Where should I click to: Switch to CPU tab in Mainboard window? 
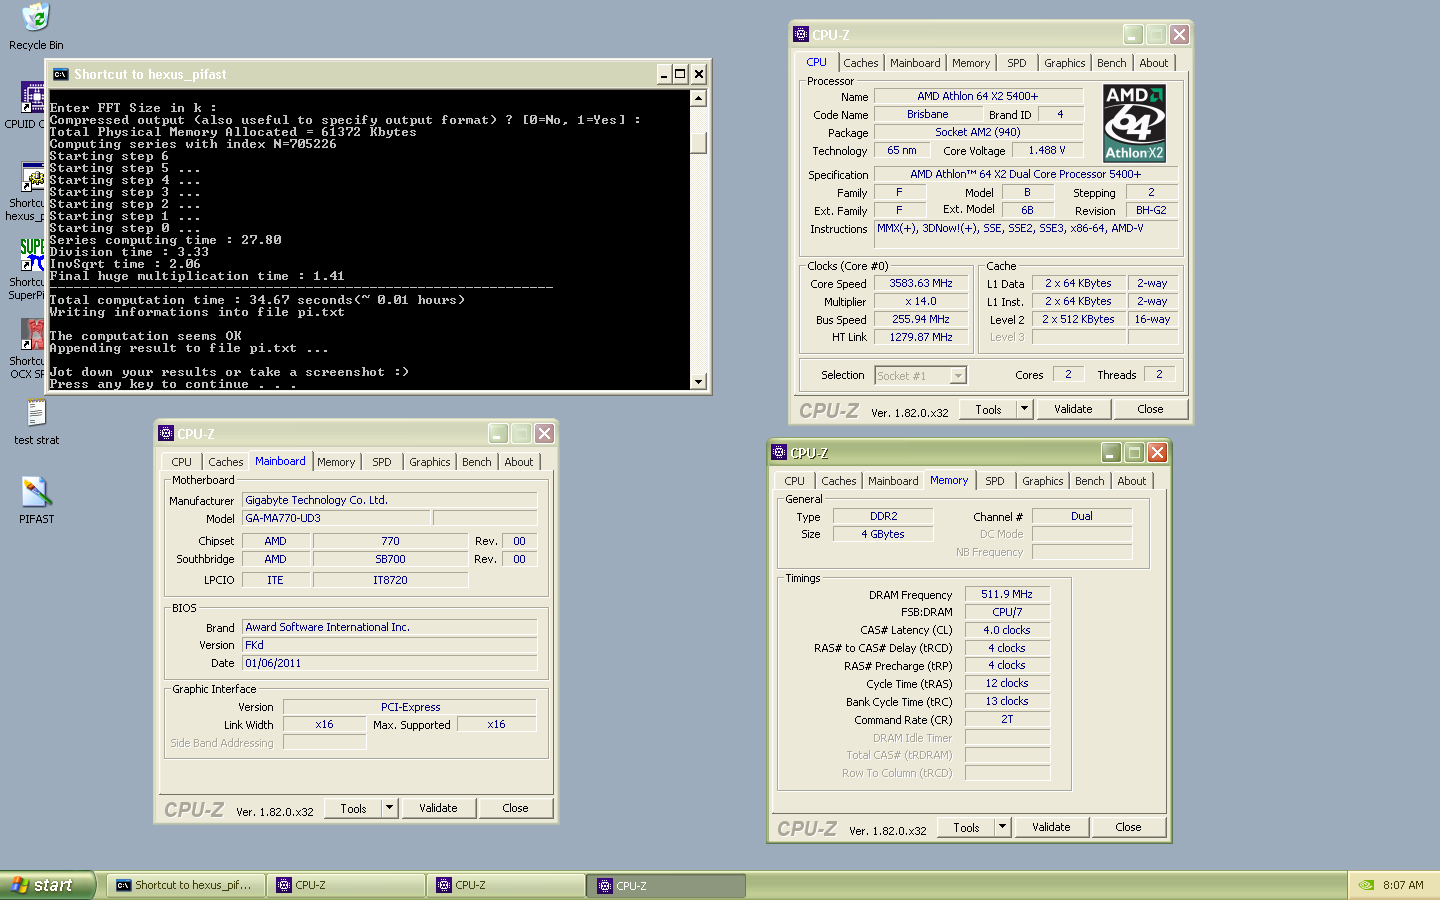coord(181,462)
